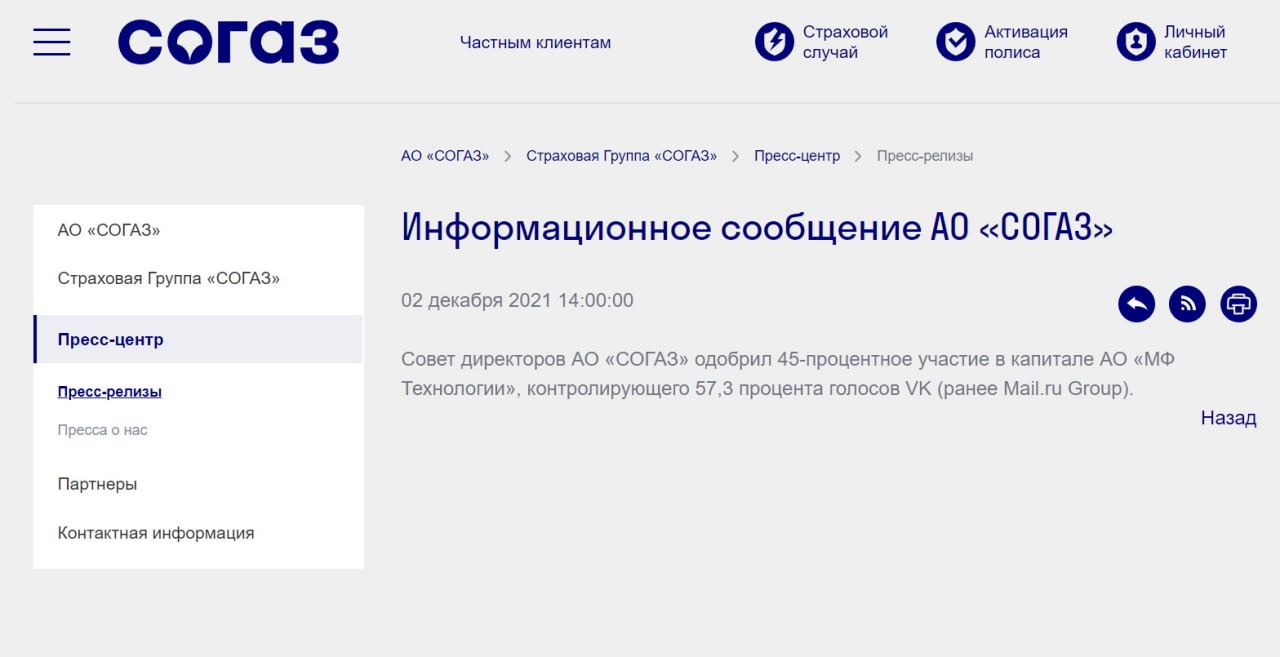Go to Страховая Группа «СОГАЗ» breadcrumb
Image resolution: width=1280 pixels, height=657 pixels.
(621, 156)
